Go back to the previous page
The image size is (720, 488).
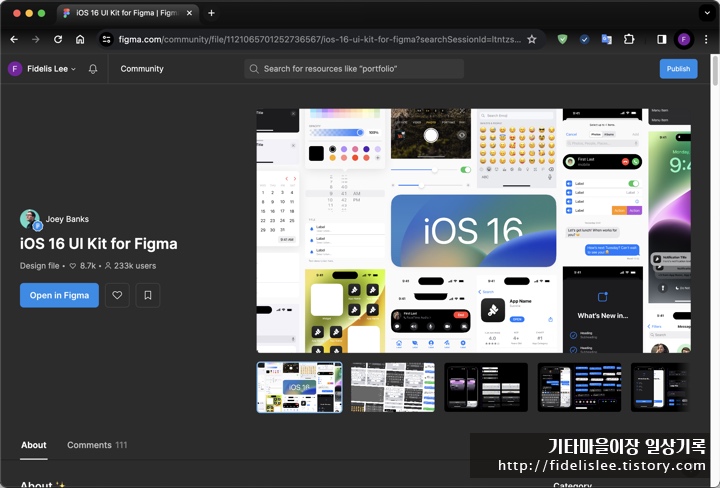(x=14, y=39)
